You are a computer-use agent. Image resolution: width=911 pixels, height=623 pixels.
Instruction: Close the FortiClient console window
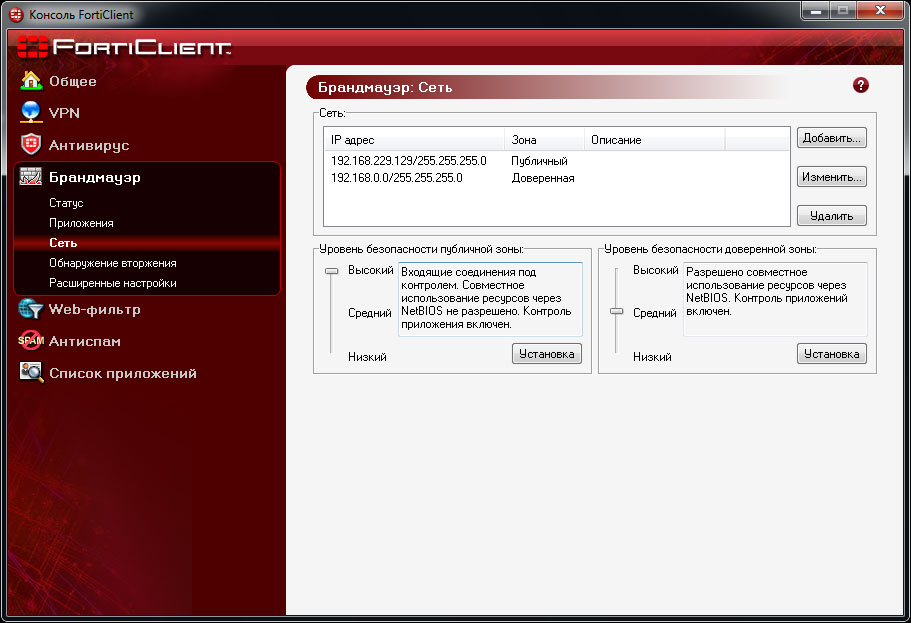pos(880,10)
